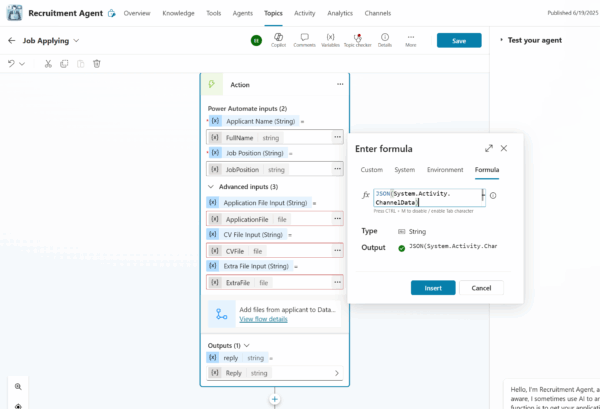The height and width of the screenshot is (409, 600).
Task: Click the flow icon beside Add files
Action: (x=222, y=314)
